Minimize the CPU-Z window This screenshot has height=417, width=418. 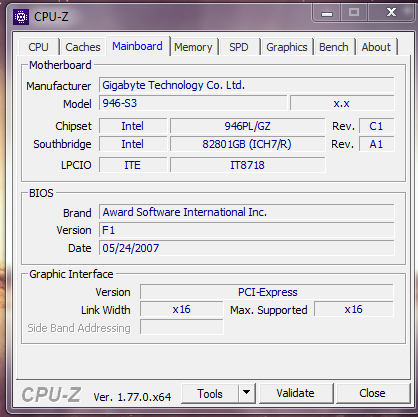click(327, 13)
